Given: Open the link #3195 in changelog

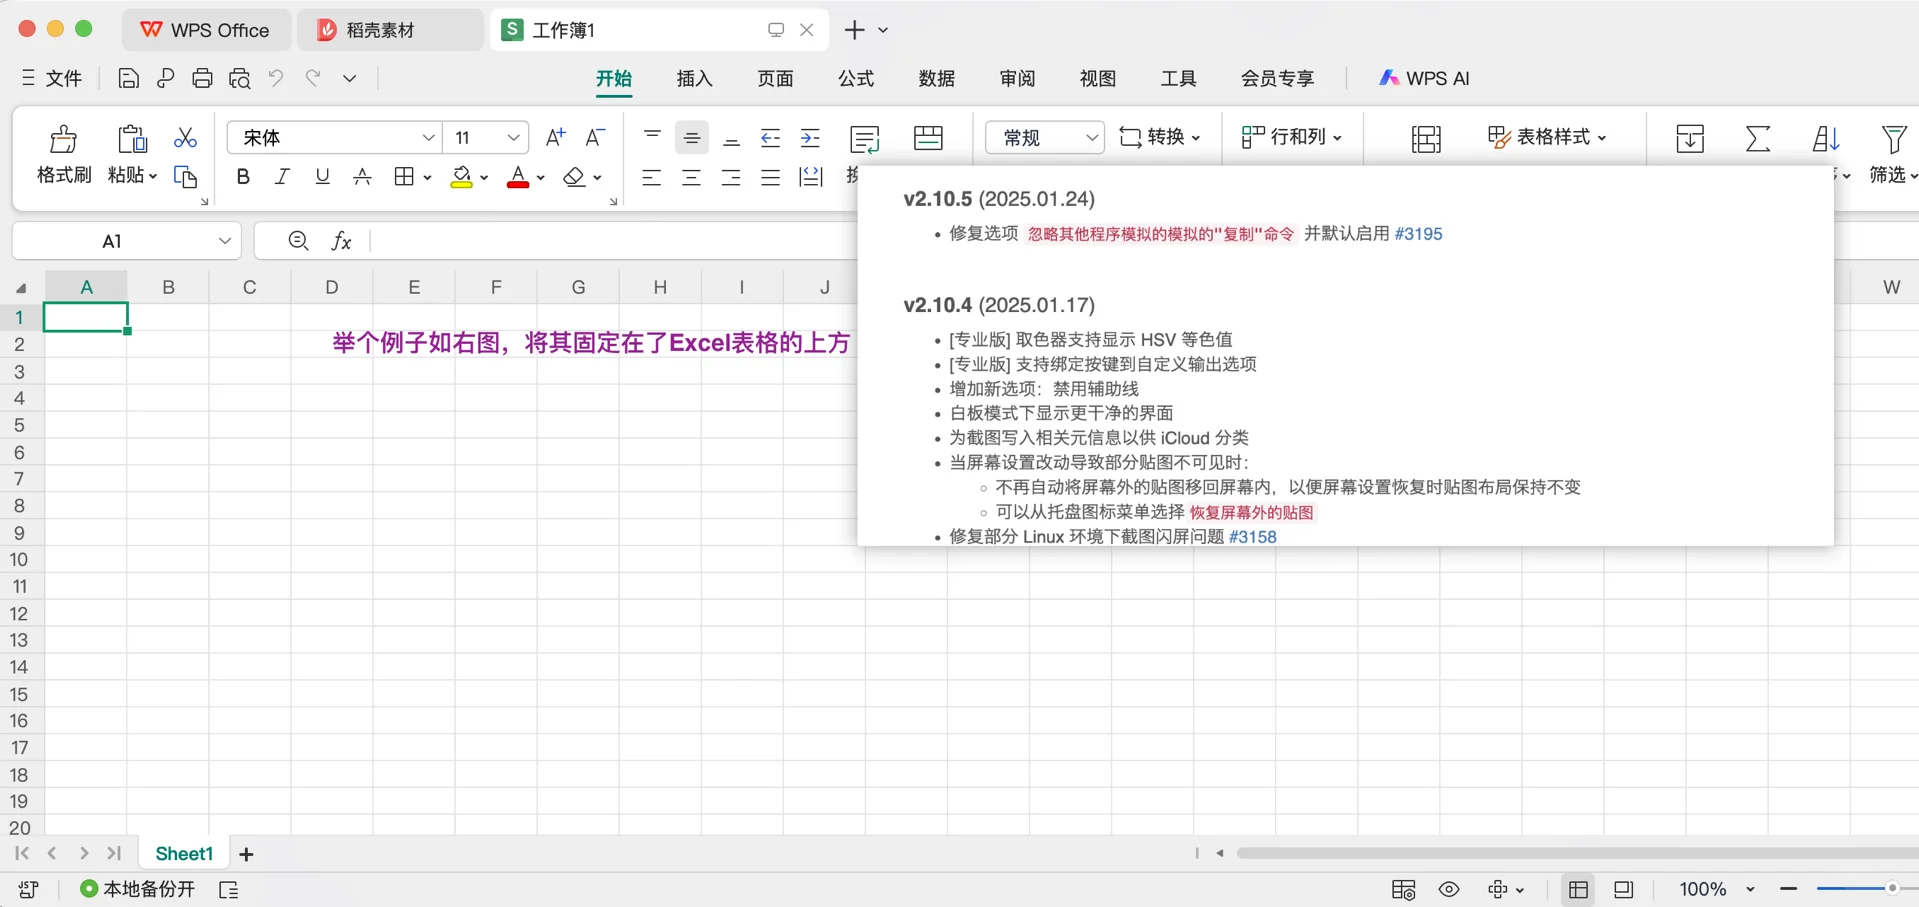Looking at the screenshot, I should click(x=1419, y=233).
